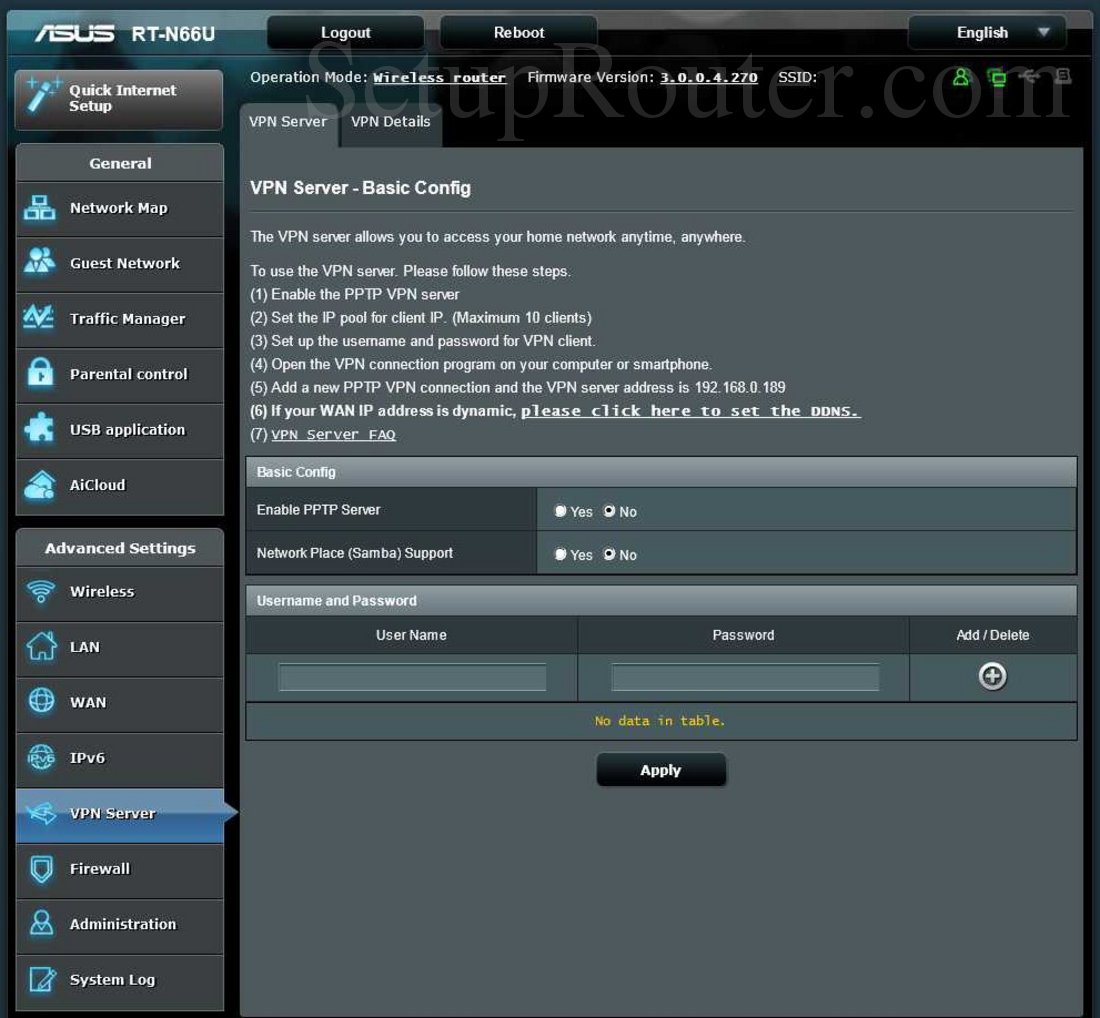This screenshot has width=1100, height=1018.
Task: Click the green user status icon
Action: click(x=961, y=77)
